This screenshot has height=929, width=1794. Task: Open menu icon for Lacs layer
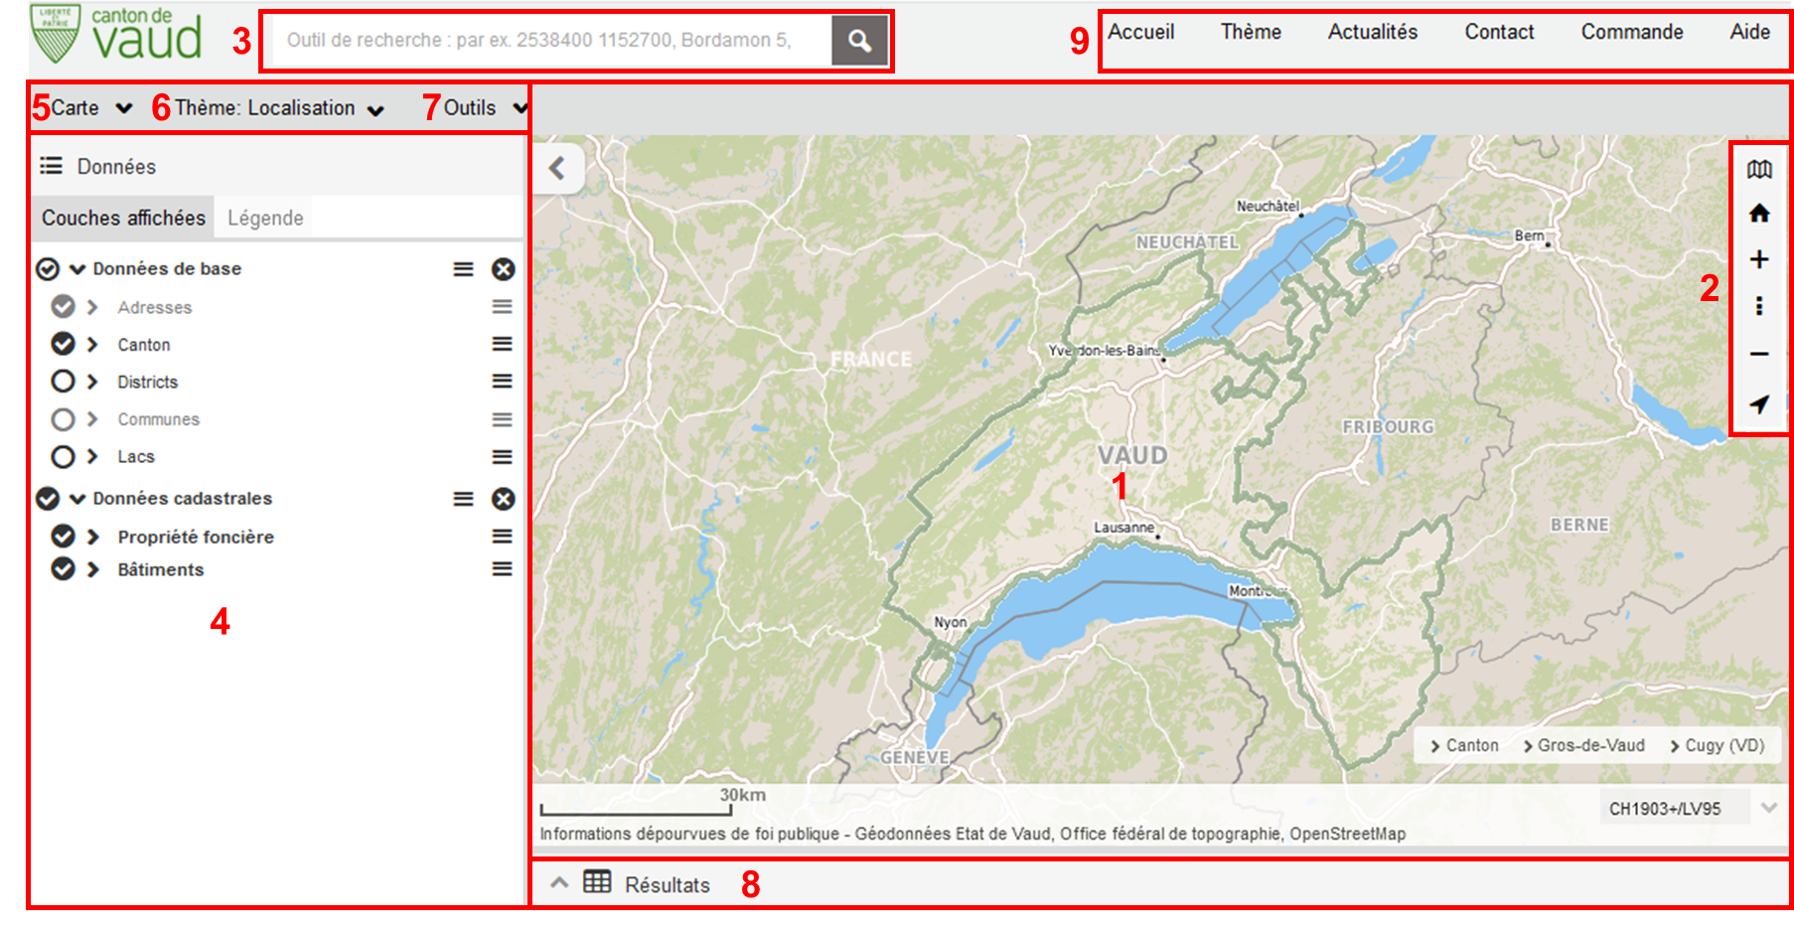502,457
